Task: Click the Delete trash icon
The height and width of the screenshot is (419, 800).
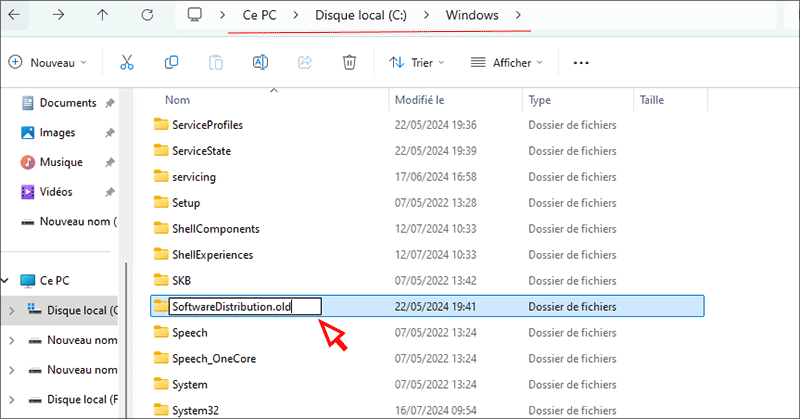Action: [349, 62]
